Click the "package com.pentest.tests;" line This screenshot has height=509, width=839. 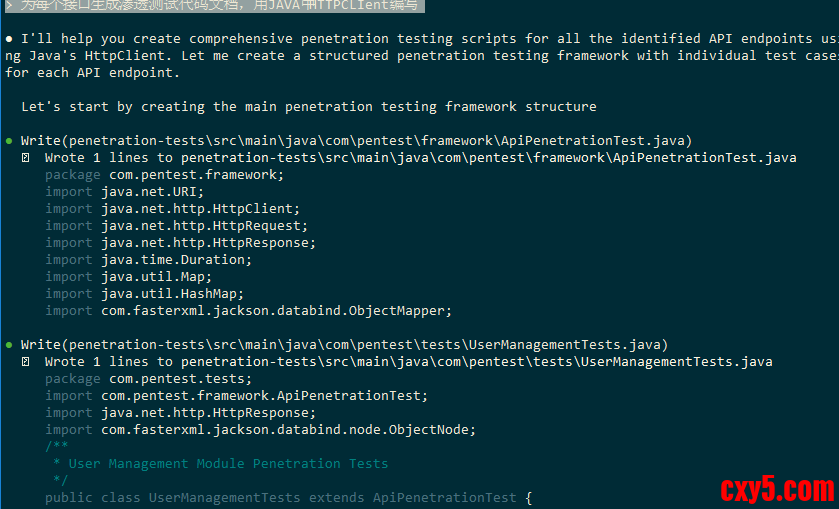148,379
